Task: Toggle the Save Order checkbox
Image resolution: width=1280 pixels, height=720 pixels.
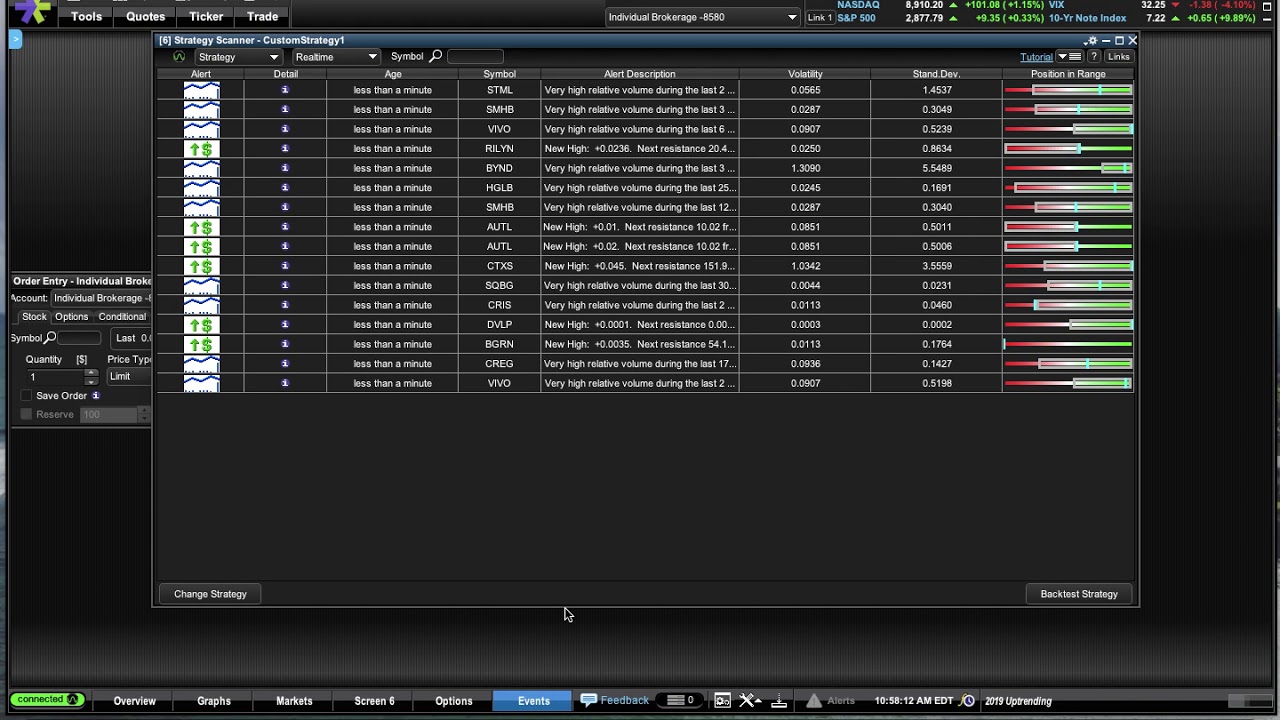Action: tap(27, 396)
